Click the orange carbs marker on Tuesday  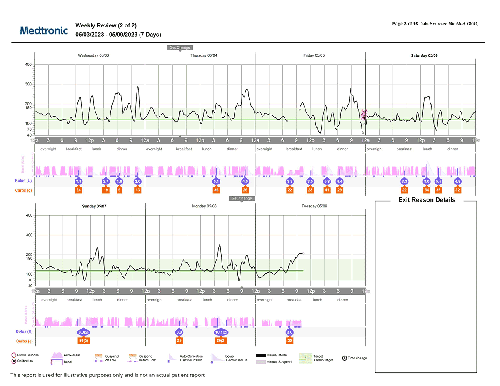[x=289, y=341]
